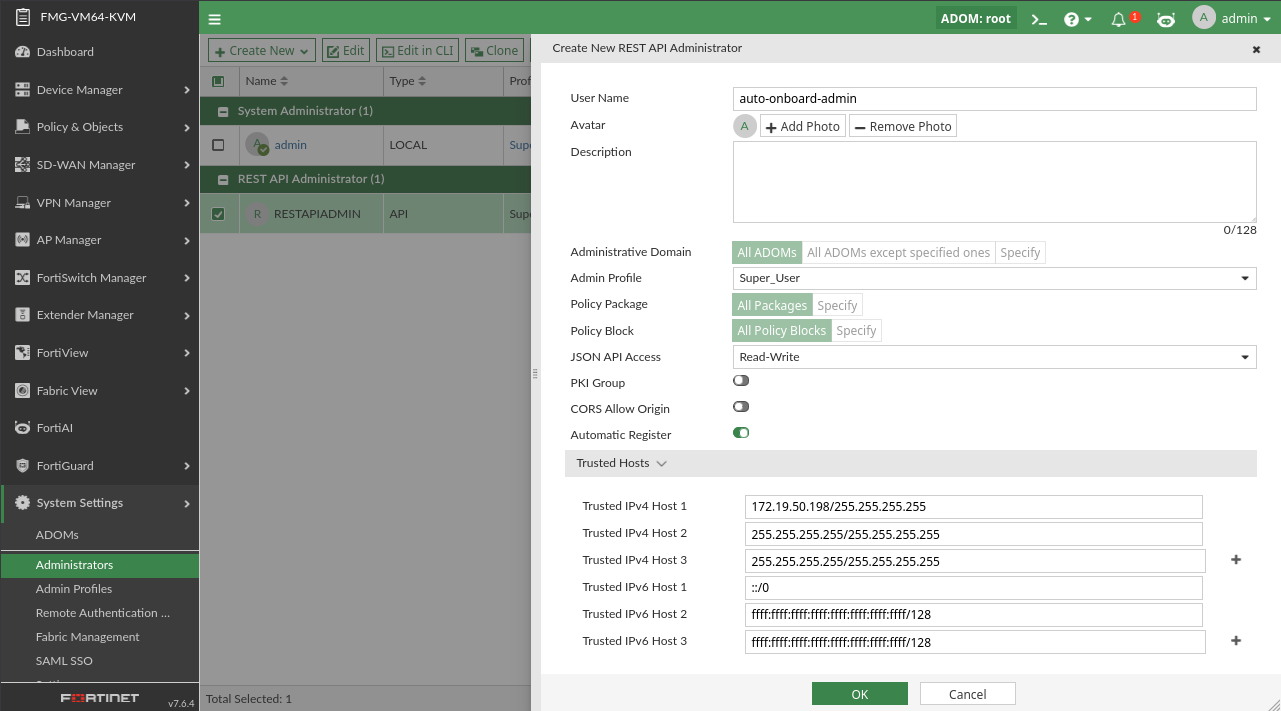Screen dimensions: 1281x711
Task: Click the OK button to save
Action: click(x=859, y=694)
